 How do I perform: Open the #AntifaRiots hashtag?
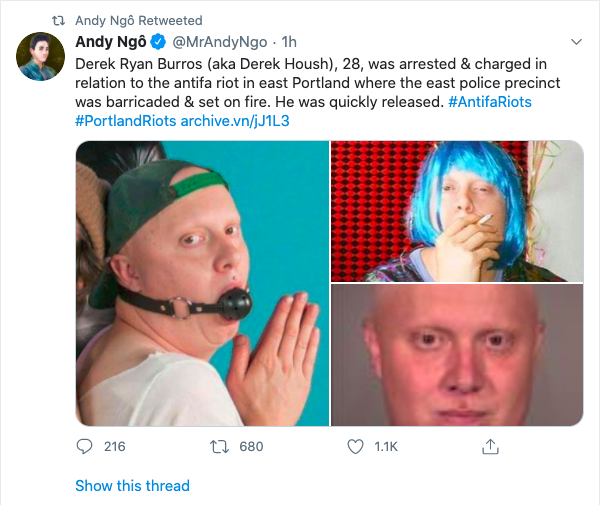click(490, 102)
